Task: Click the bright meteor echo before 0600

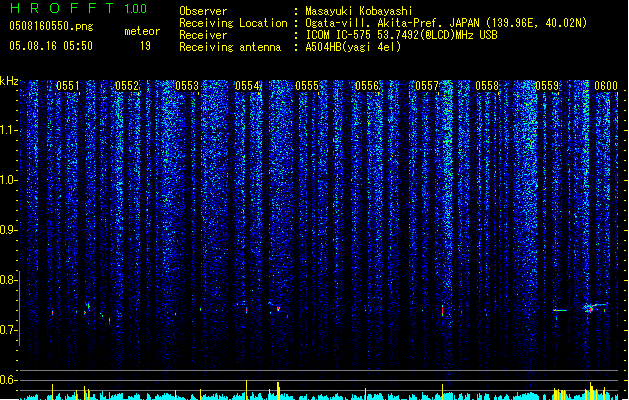Action: (590, 308)
